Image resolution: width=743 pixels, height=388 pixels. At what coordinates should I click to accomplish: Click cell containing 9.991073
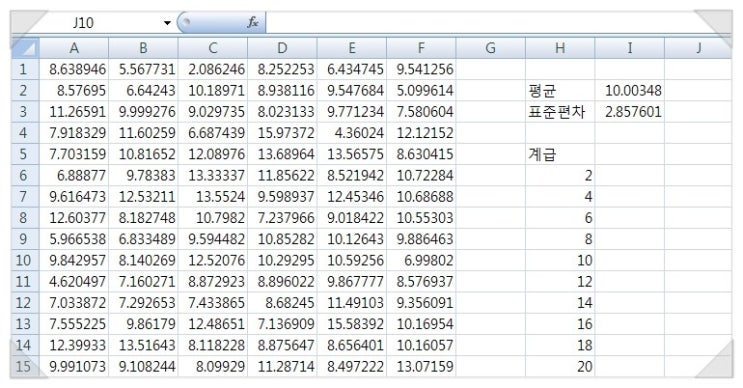point(74,366)
